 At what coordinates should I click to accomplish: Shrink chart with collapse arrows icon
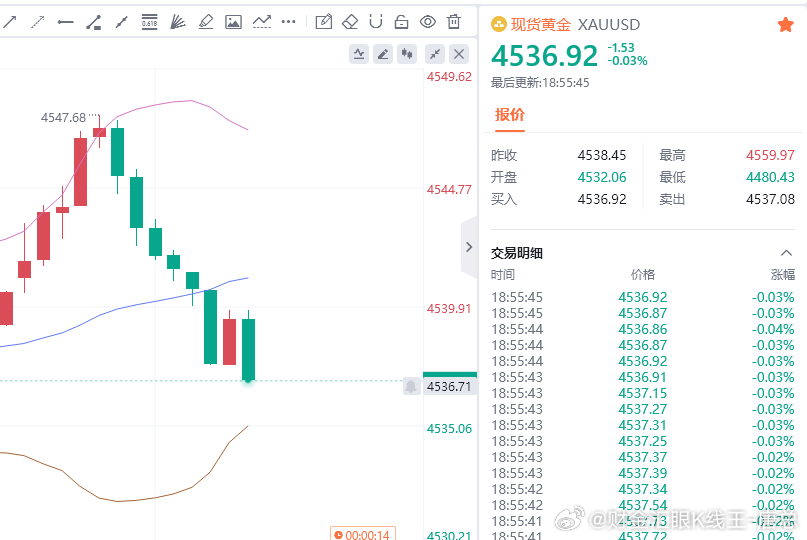tap(435, 54)
